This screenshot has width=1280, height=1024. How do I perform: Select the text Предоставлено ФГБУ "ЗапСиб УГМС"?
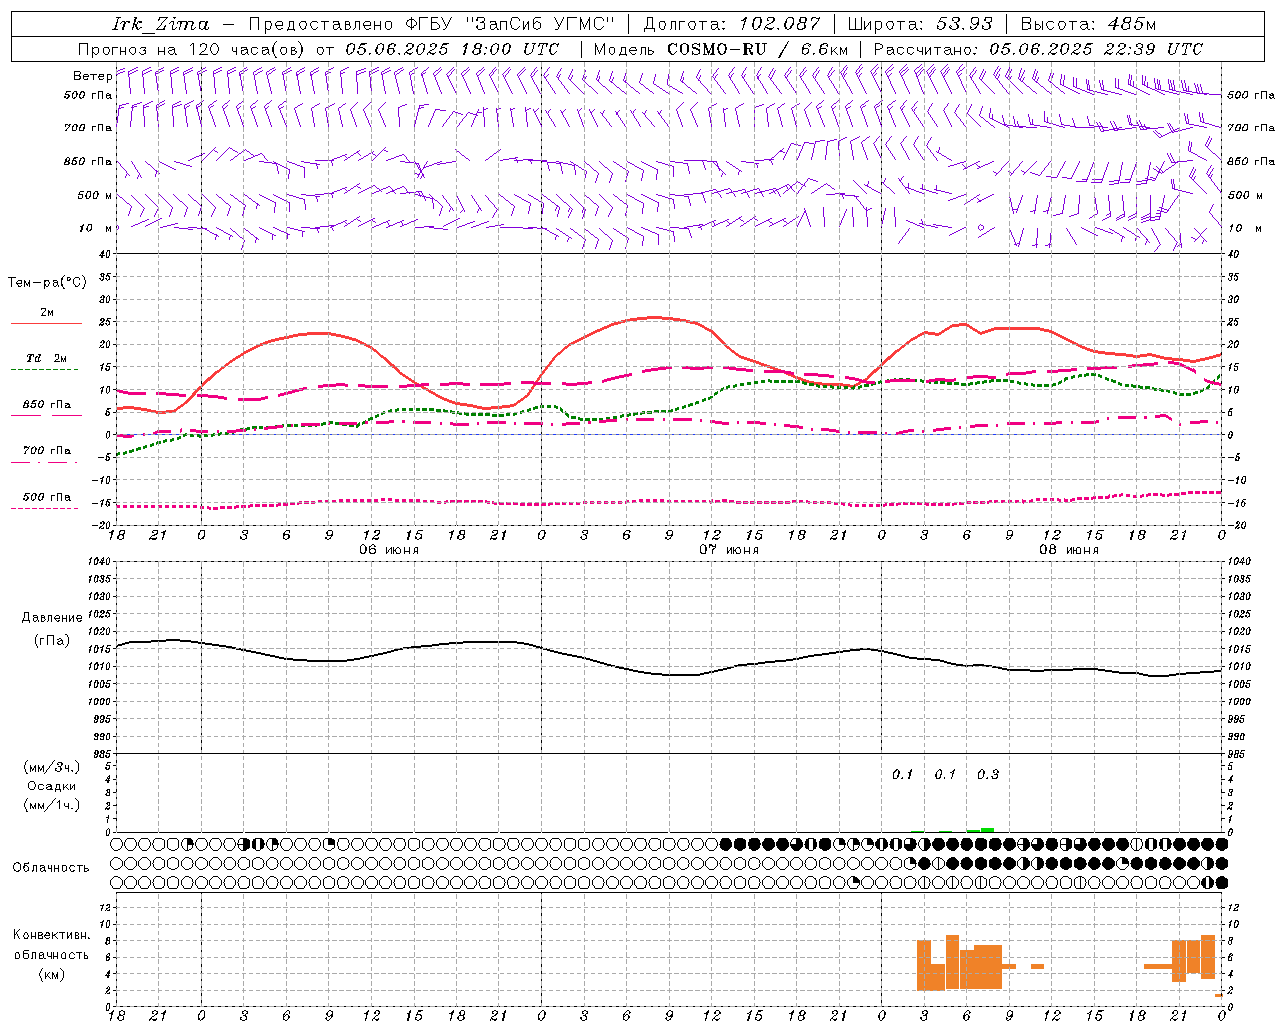tap(431, 24)
